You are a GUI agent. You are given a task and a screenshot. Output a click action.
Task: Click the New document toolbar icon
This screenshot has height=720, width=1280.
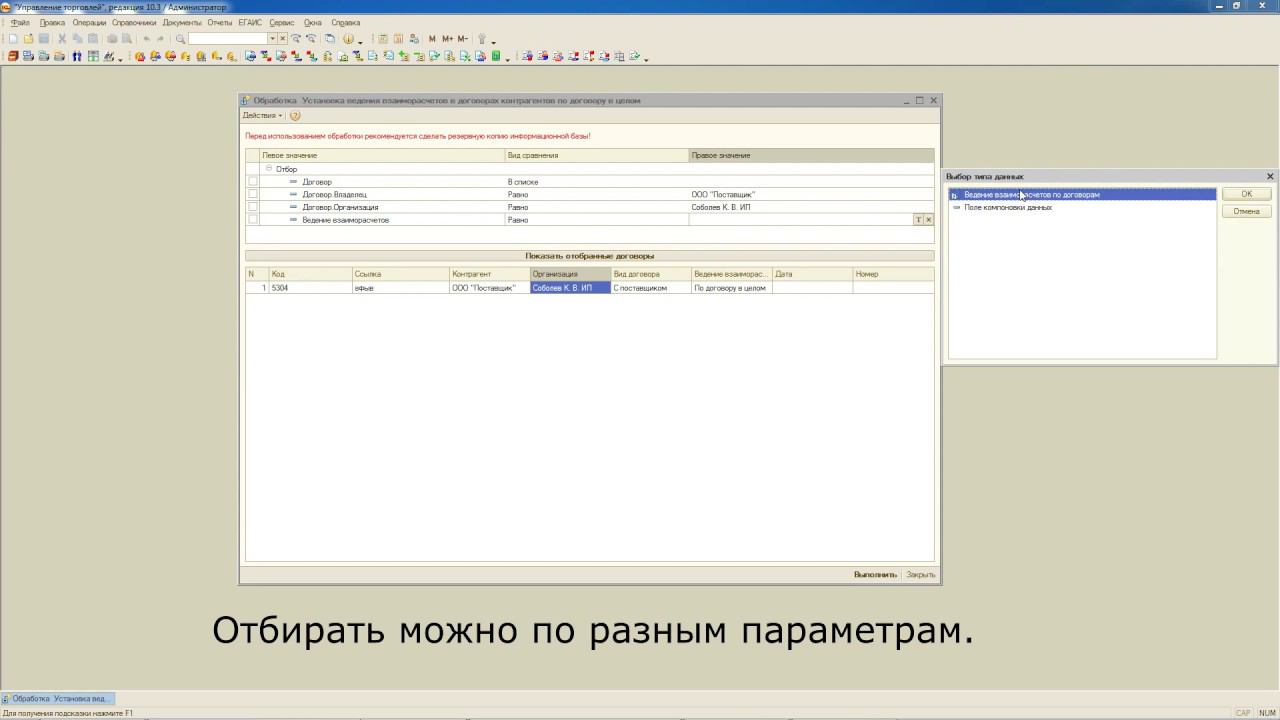pos(13,39)
